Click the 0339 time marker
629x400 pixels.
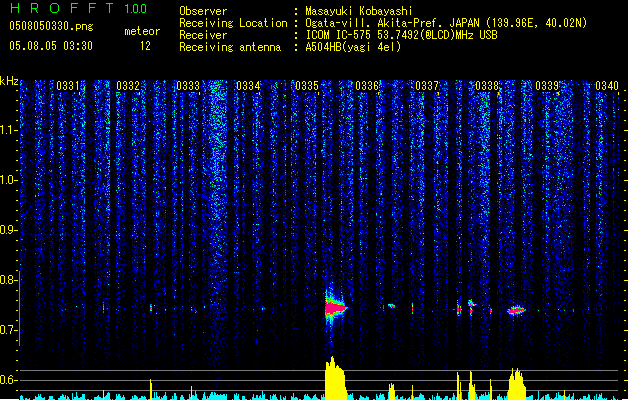point(547,85)
